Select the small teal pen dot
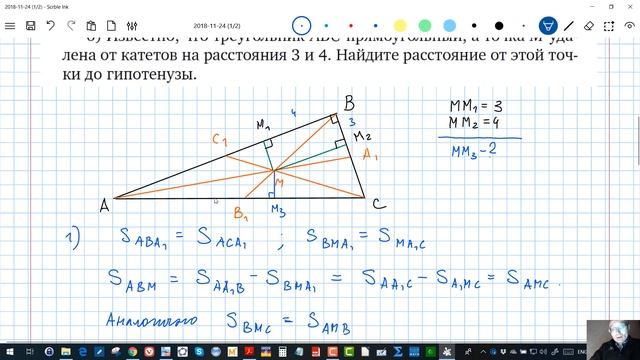This screenshot has width=640, height=360. (326, 26)
